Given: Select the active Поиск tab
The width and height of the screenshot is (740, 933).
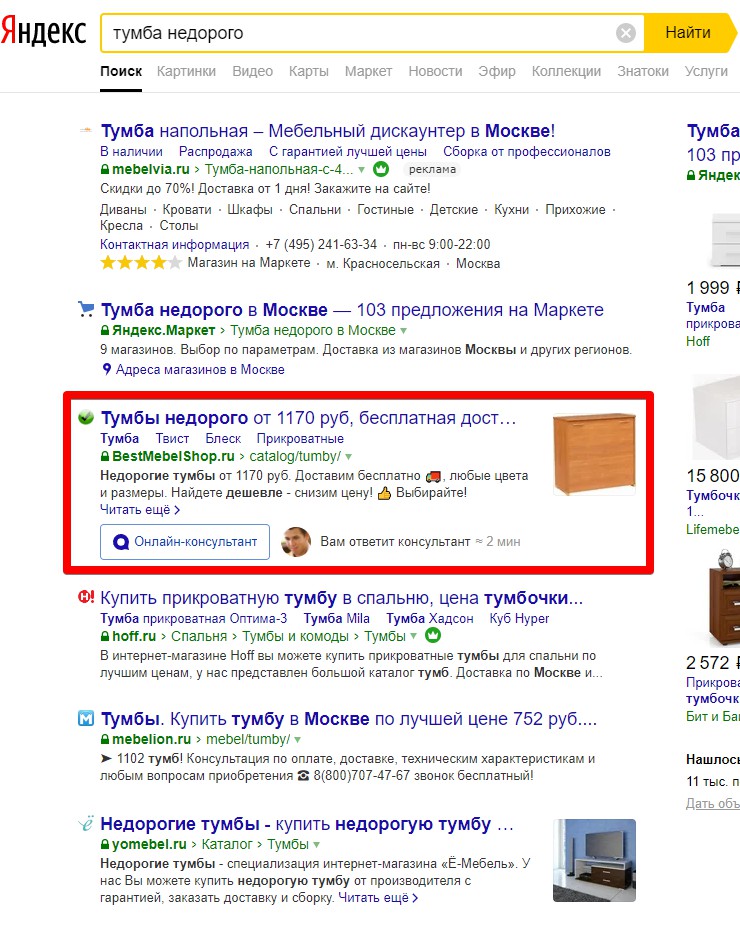Looking at the screenshot, I should point(121,71).
